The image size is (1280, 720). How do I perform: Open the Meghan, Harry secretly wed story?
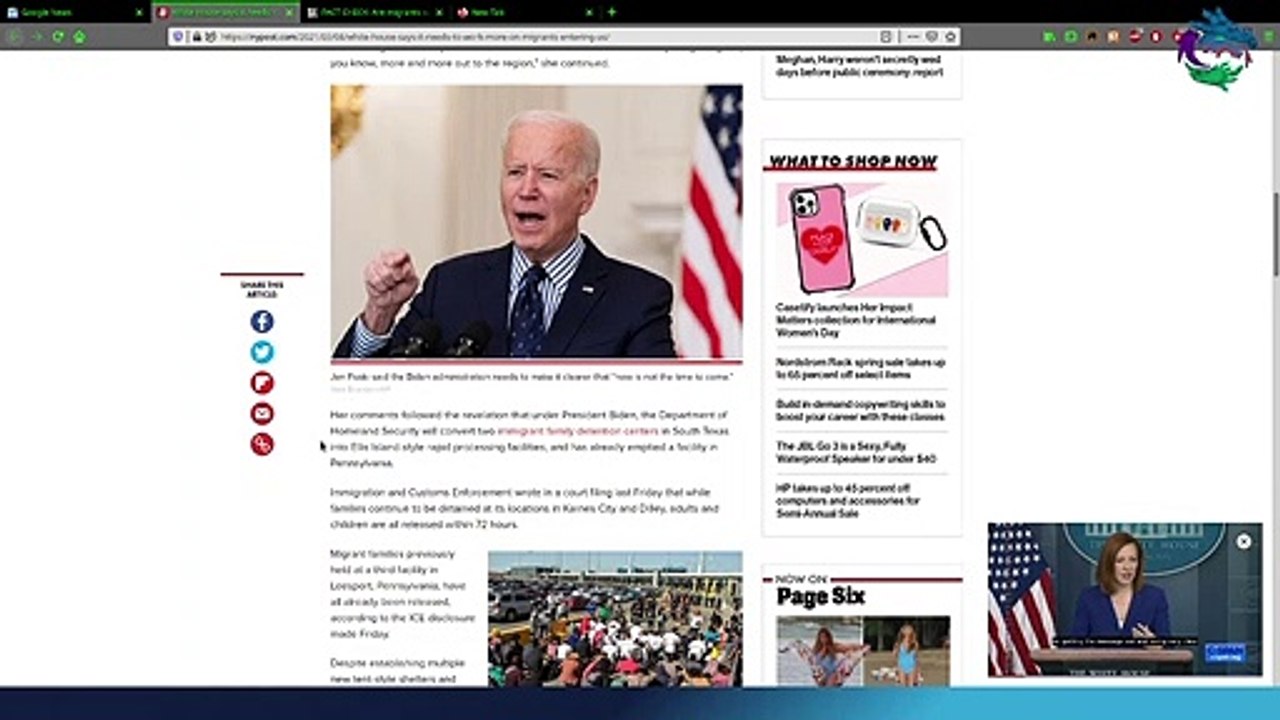point(859,66)
